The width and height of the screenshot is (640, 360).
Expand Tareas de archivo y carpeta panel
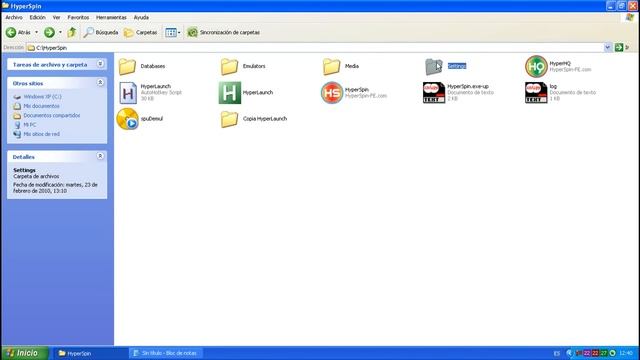coord(100,64)
